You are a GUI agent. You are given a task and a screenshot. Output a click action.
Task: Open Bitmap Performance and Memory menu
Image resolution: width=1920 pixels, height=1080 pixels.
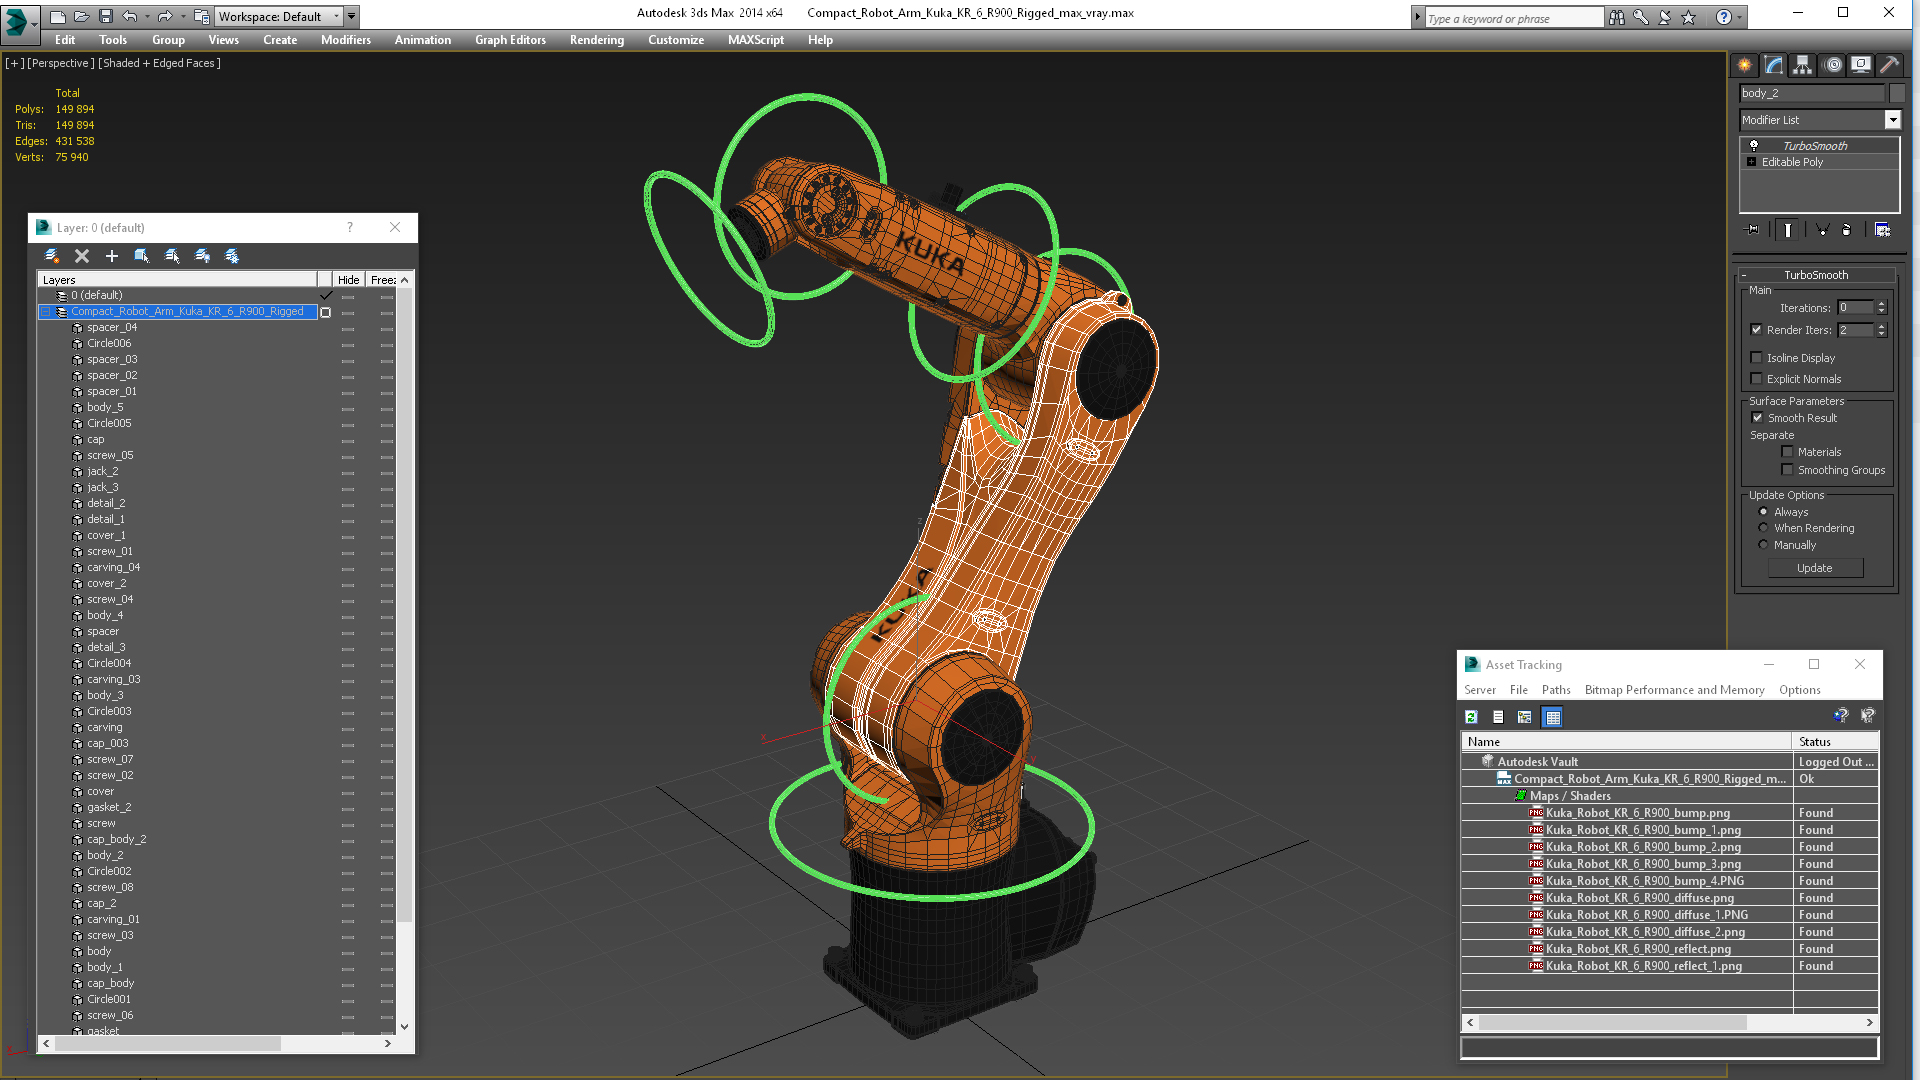pos(1674,690)
